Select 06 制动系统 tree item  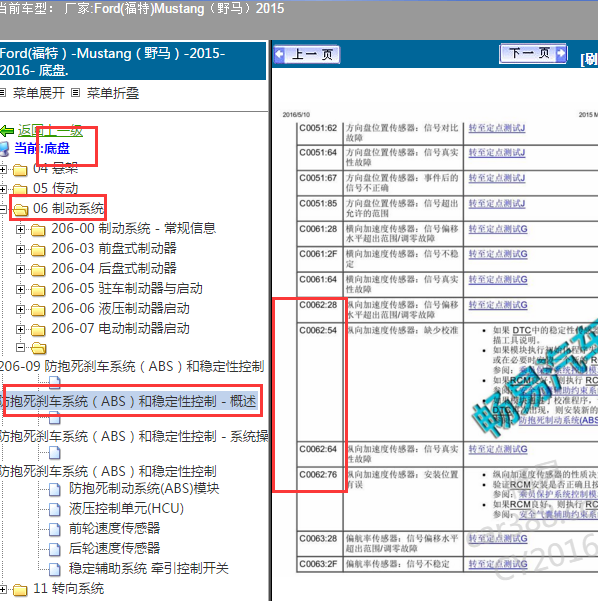click(x=68, y=209)
